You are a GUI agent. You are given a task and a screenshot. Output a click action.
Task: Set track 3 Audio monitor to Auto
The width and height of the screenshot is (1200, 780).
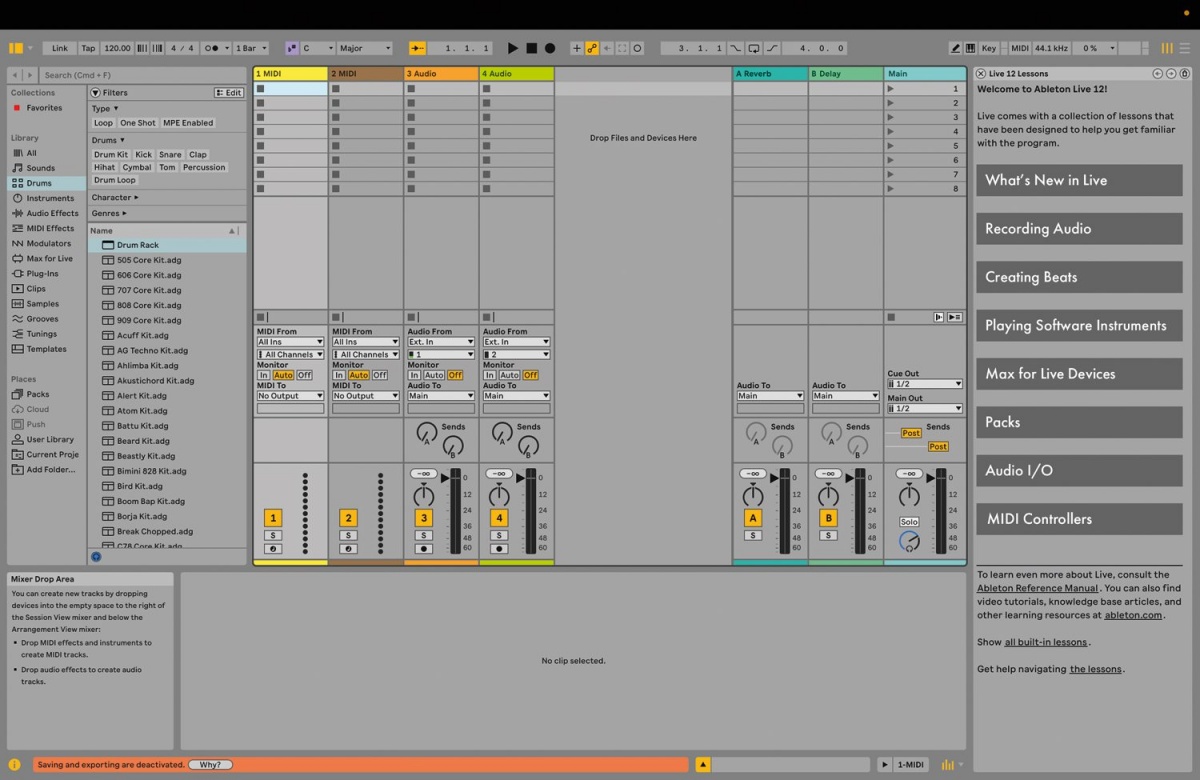[x=434, y=375]
